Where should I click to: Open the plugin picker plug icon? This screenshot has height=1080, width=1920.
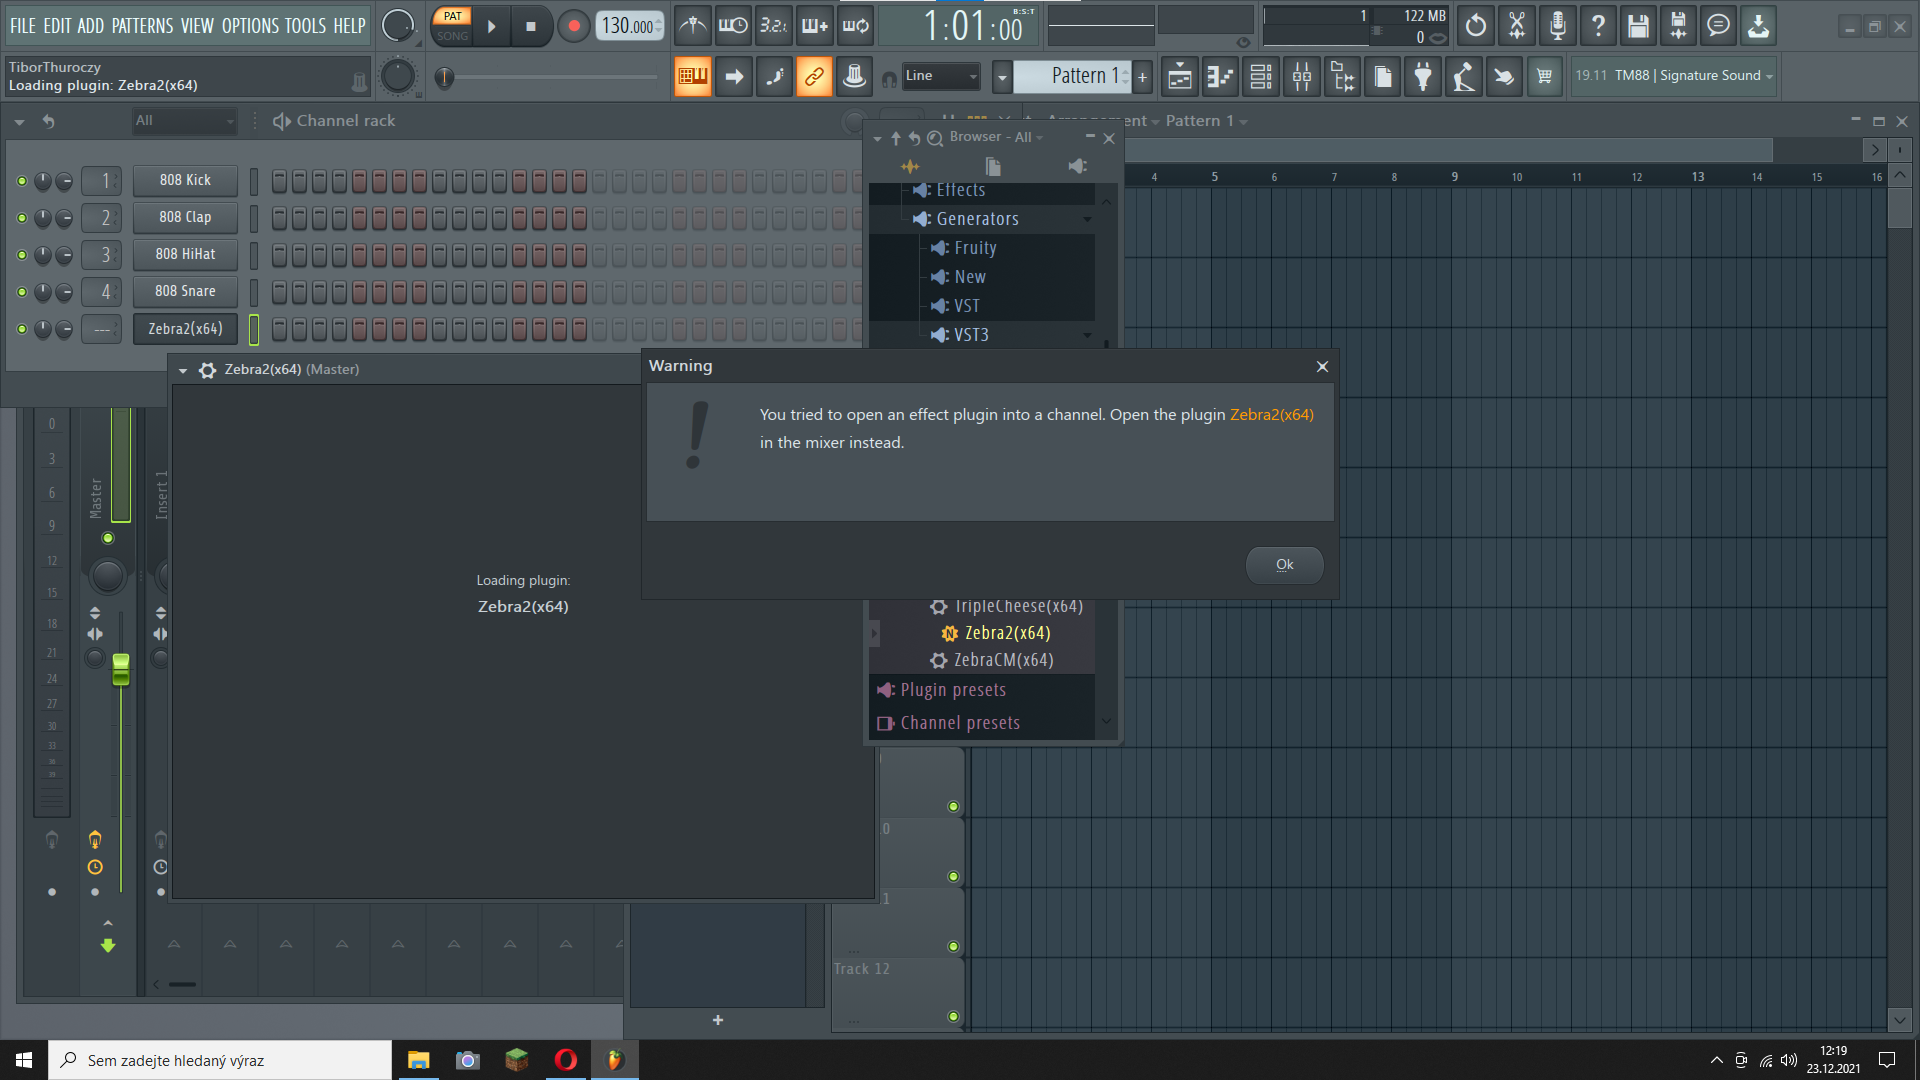pos(1423,76)
